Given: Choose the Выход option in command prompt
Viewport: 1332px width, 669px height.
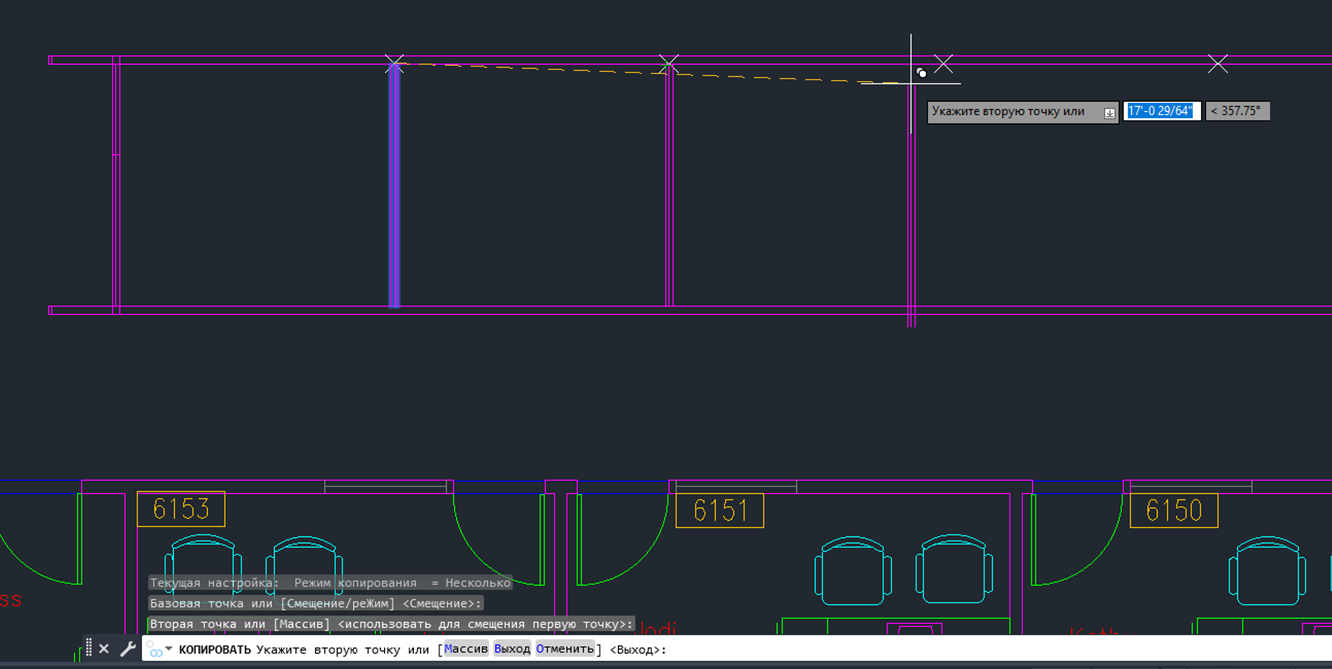Looking at the screenshot, I should tap(512, 649).
